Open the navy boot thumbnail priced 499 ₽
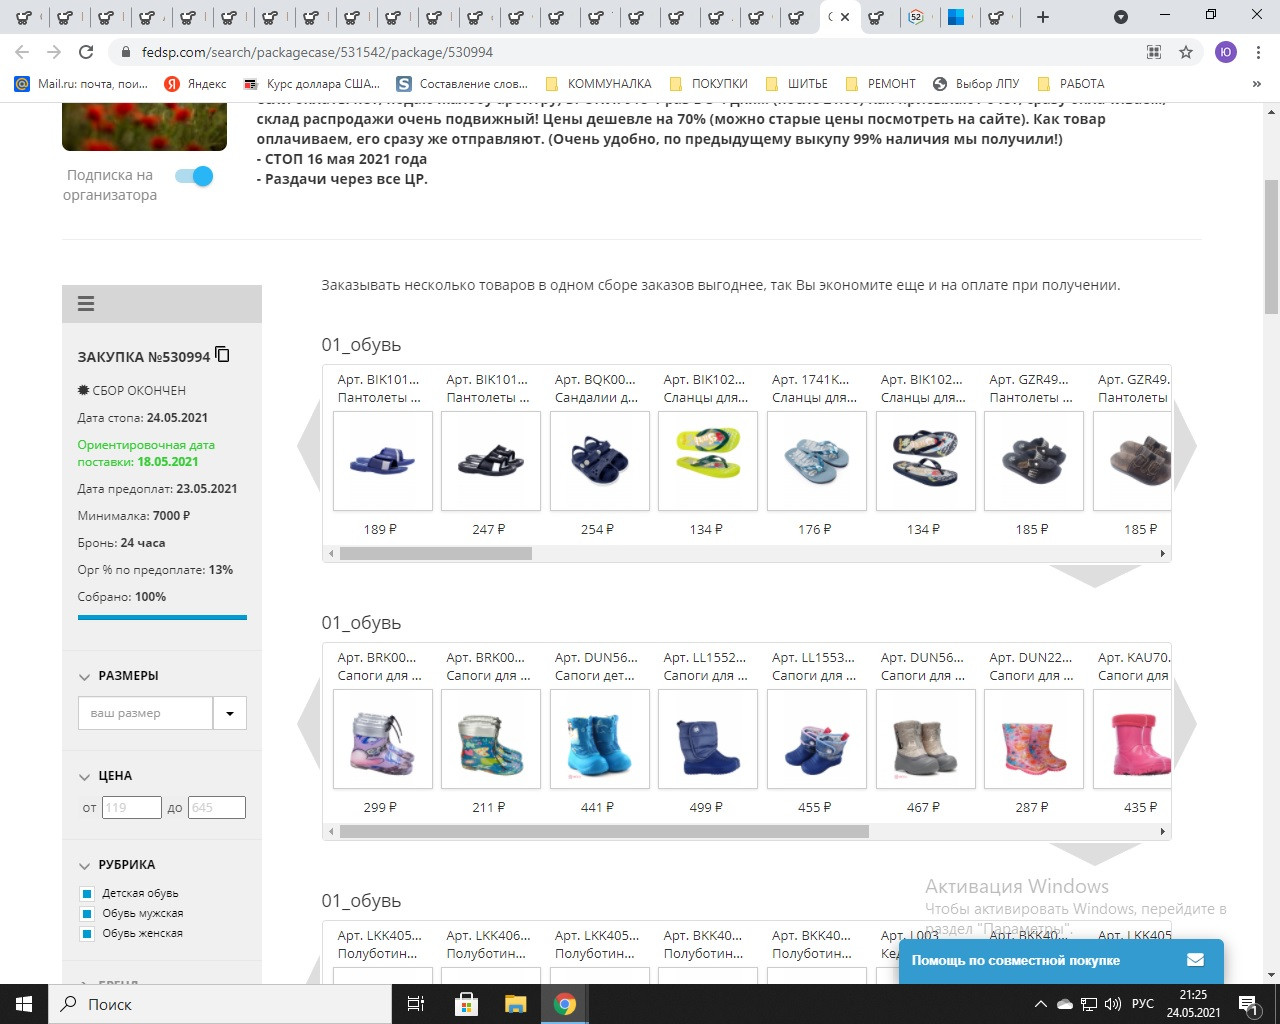This screenshot has height=1024, width=1280. 708,739
